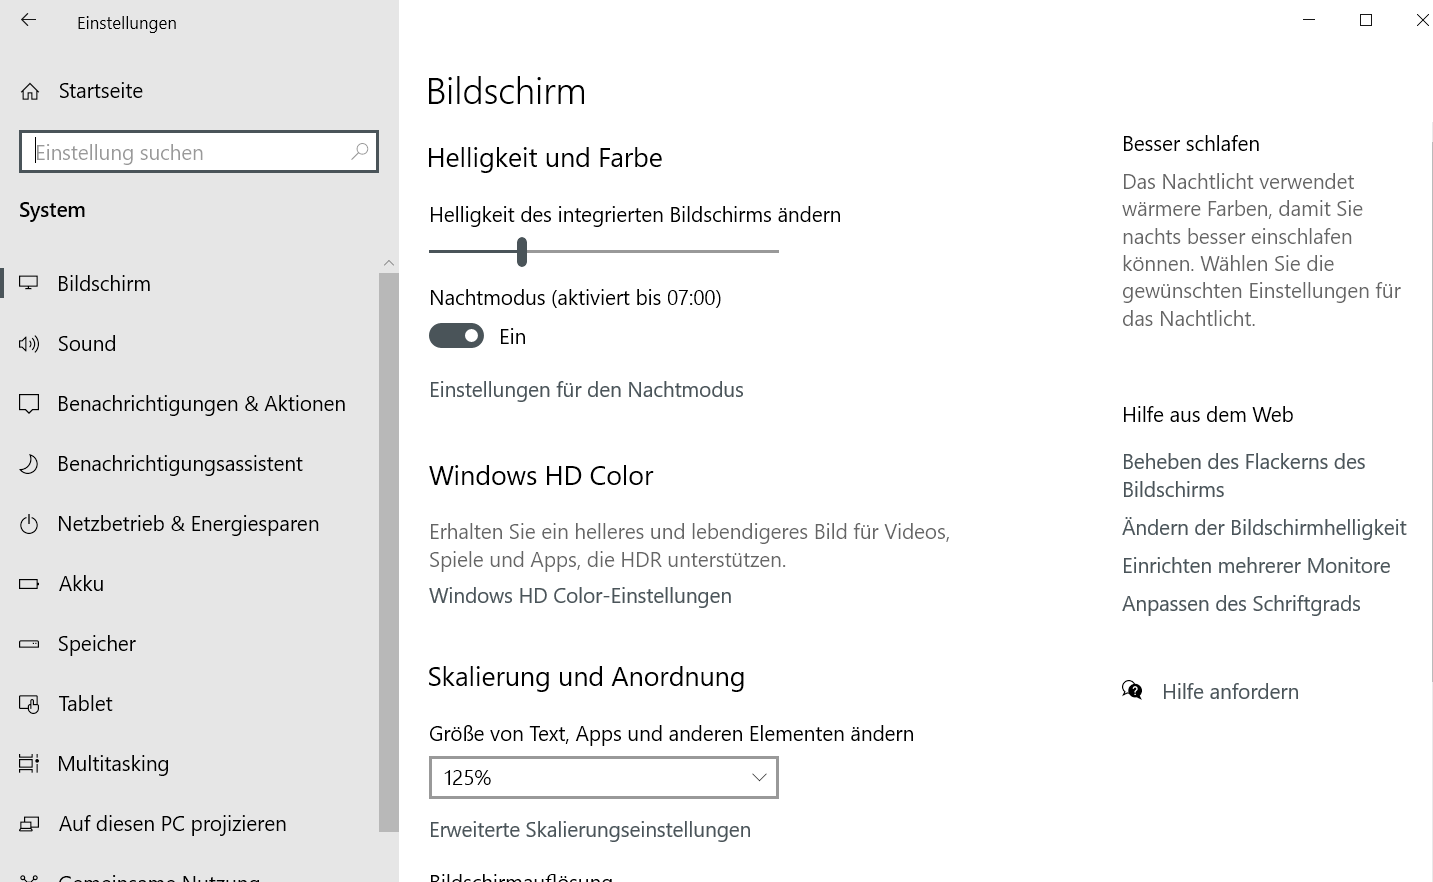
Task: Open the Speicher settings page
Action: (x=96, y=644)
